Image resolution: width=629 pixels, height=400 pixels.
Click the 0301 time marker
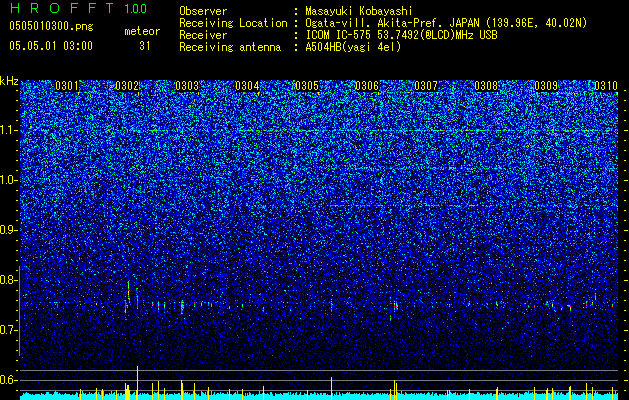tap(67, 86)
